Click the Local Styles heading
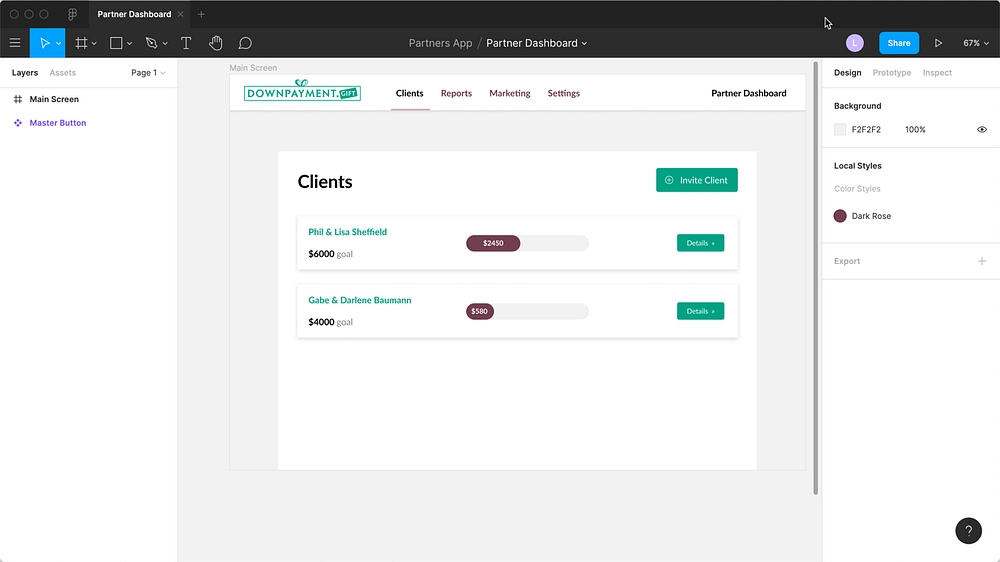 (858, 166)
